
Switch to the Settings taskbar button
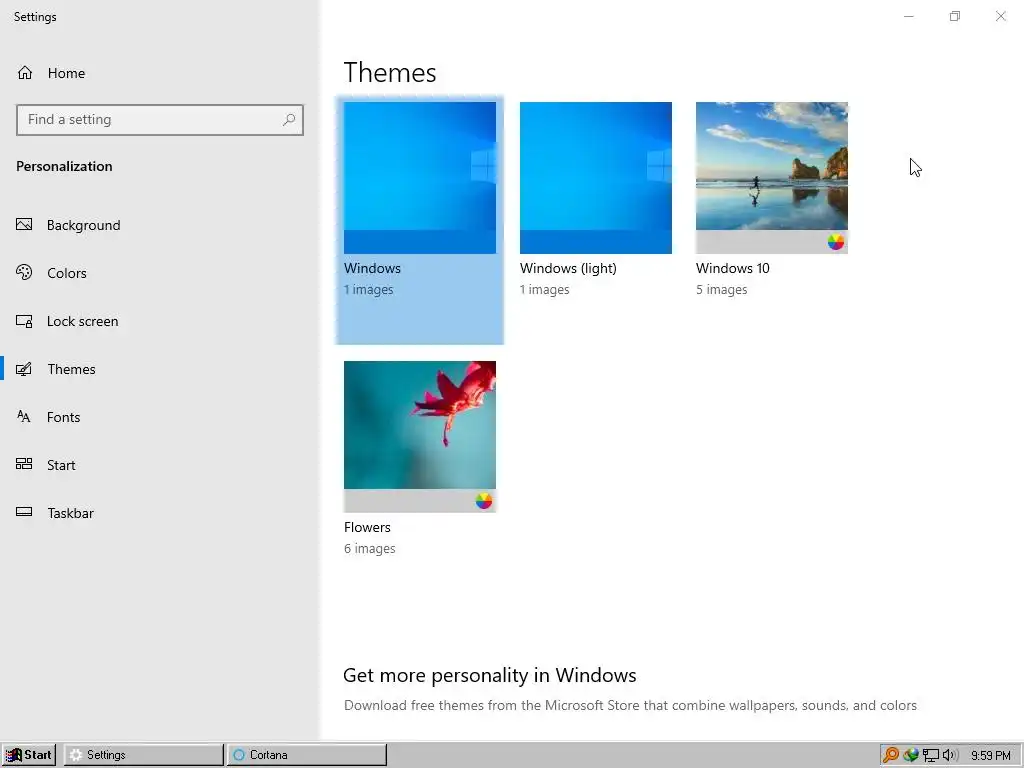point(144,755)
